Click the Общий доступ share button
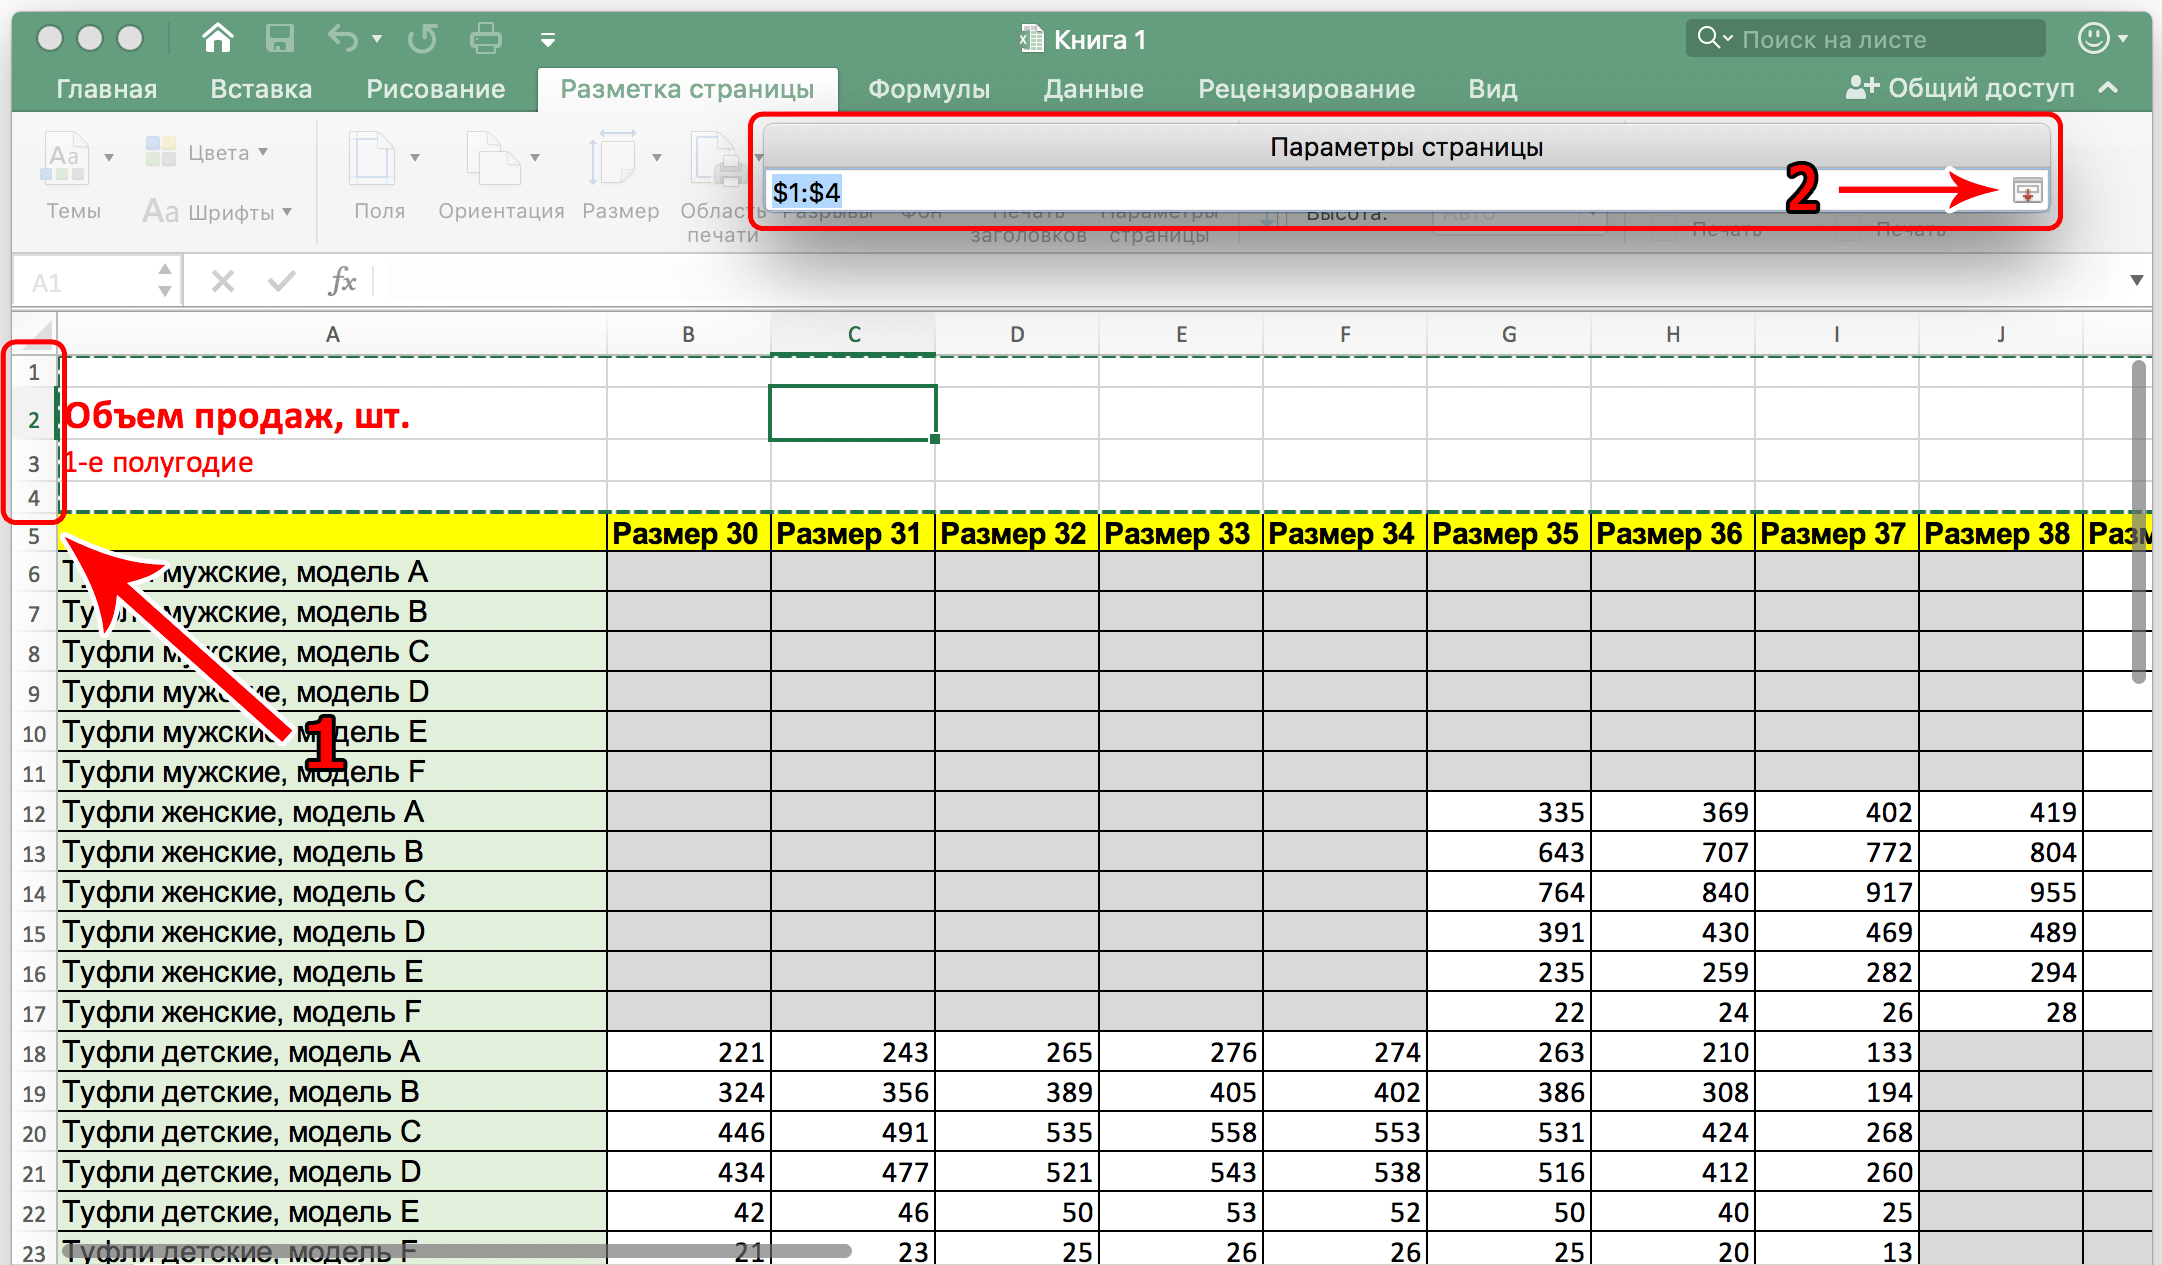 1960,88
